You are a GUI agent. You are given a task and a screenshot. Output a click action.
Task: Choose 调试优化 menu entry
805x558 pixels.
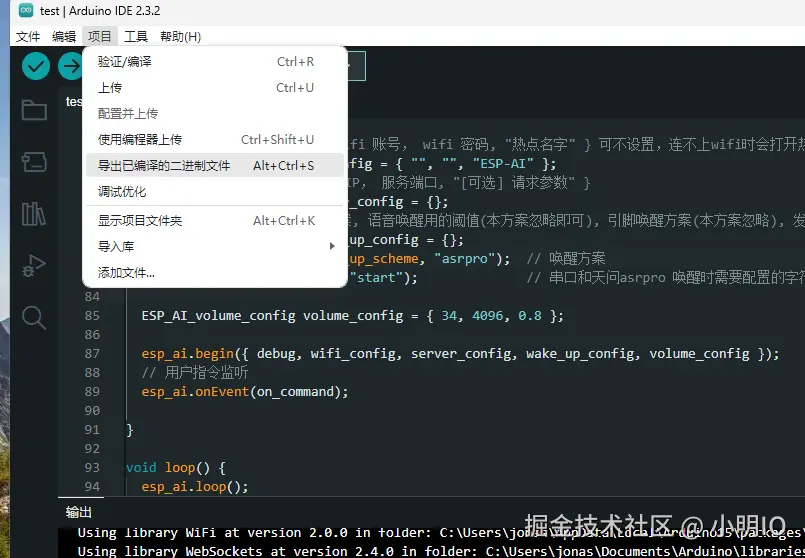[x=215, y=191]
